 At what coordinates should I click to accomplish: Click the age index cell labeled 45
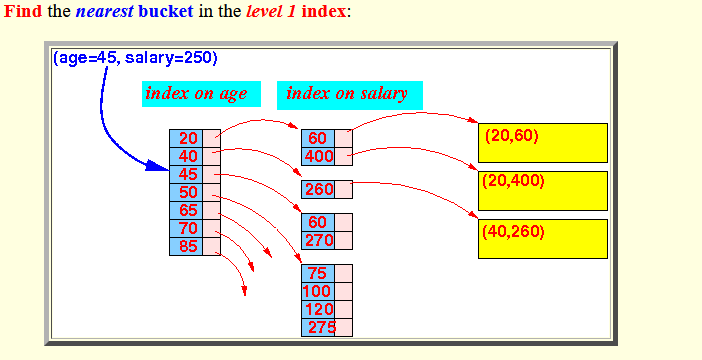[x=186, y=174]
